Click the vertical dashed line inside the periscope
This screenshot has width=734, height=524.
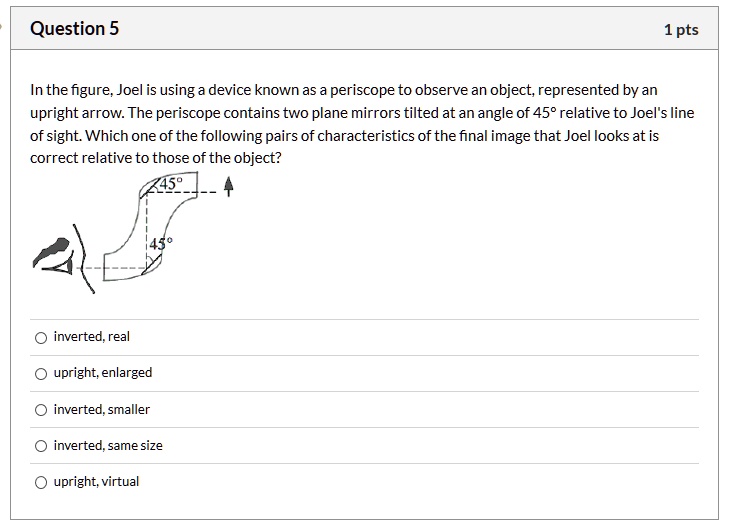pyautogui.click(x=146, y=215)
